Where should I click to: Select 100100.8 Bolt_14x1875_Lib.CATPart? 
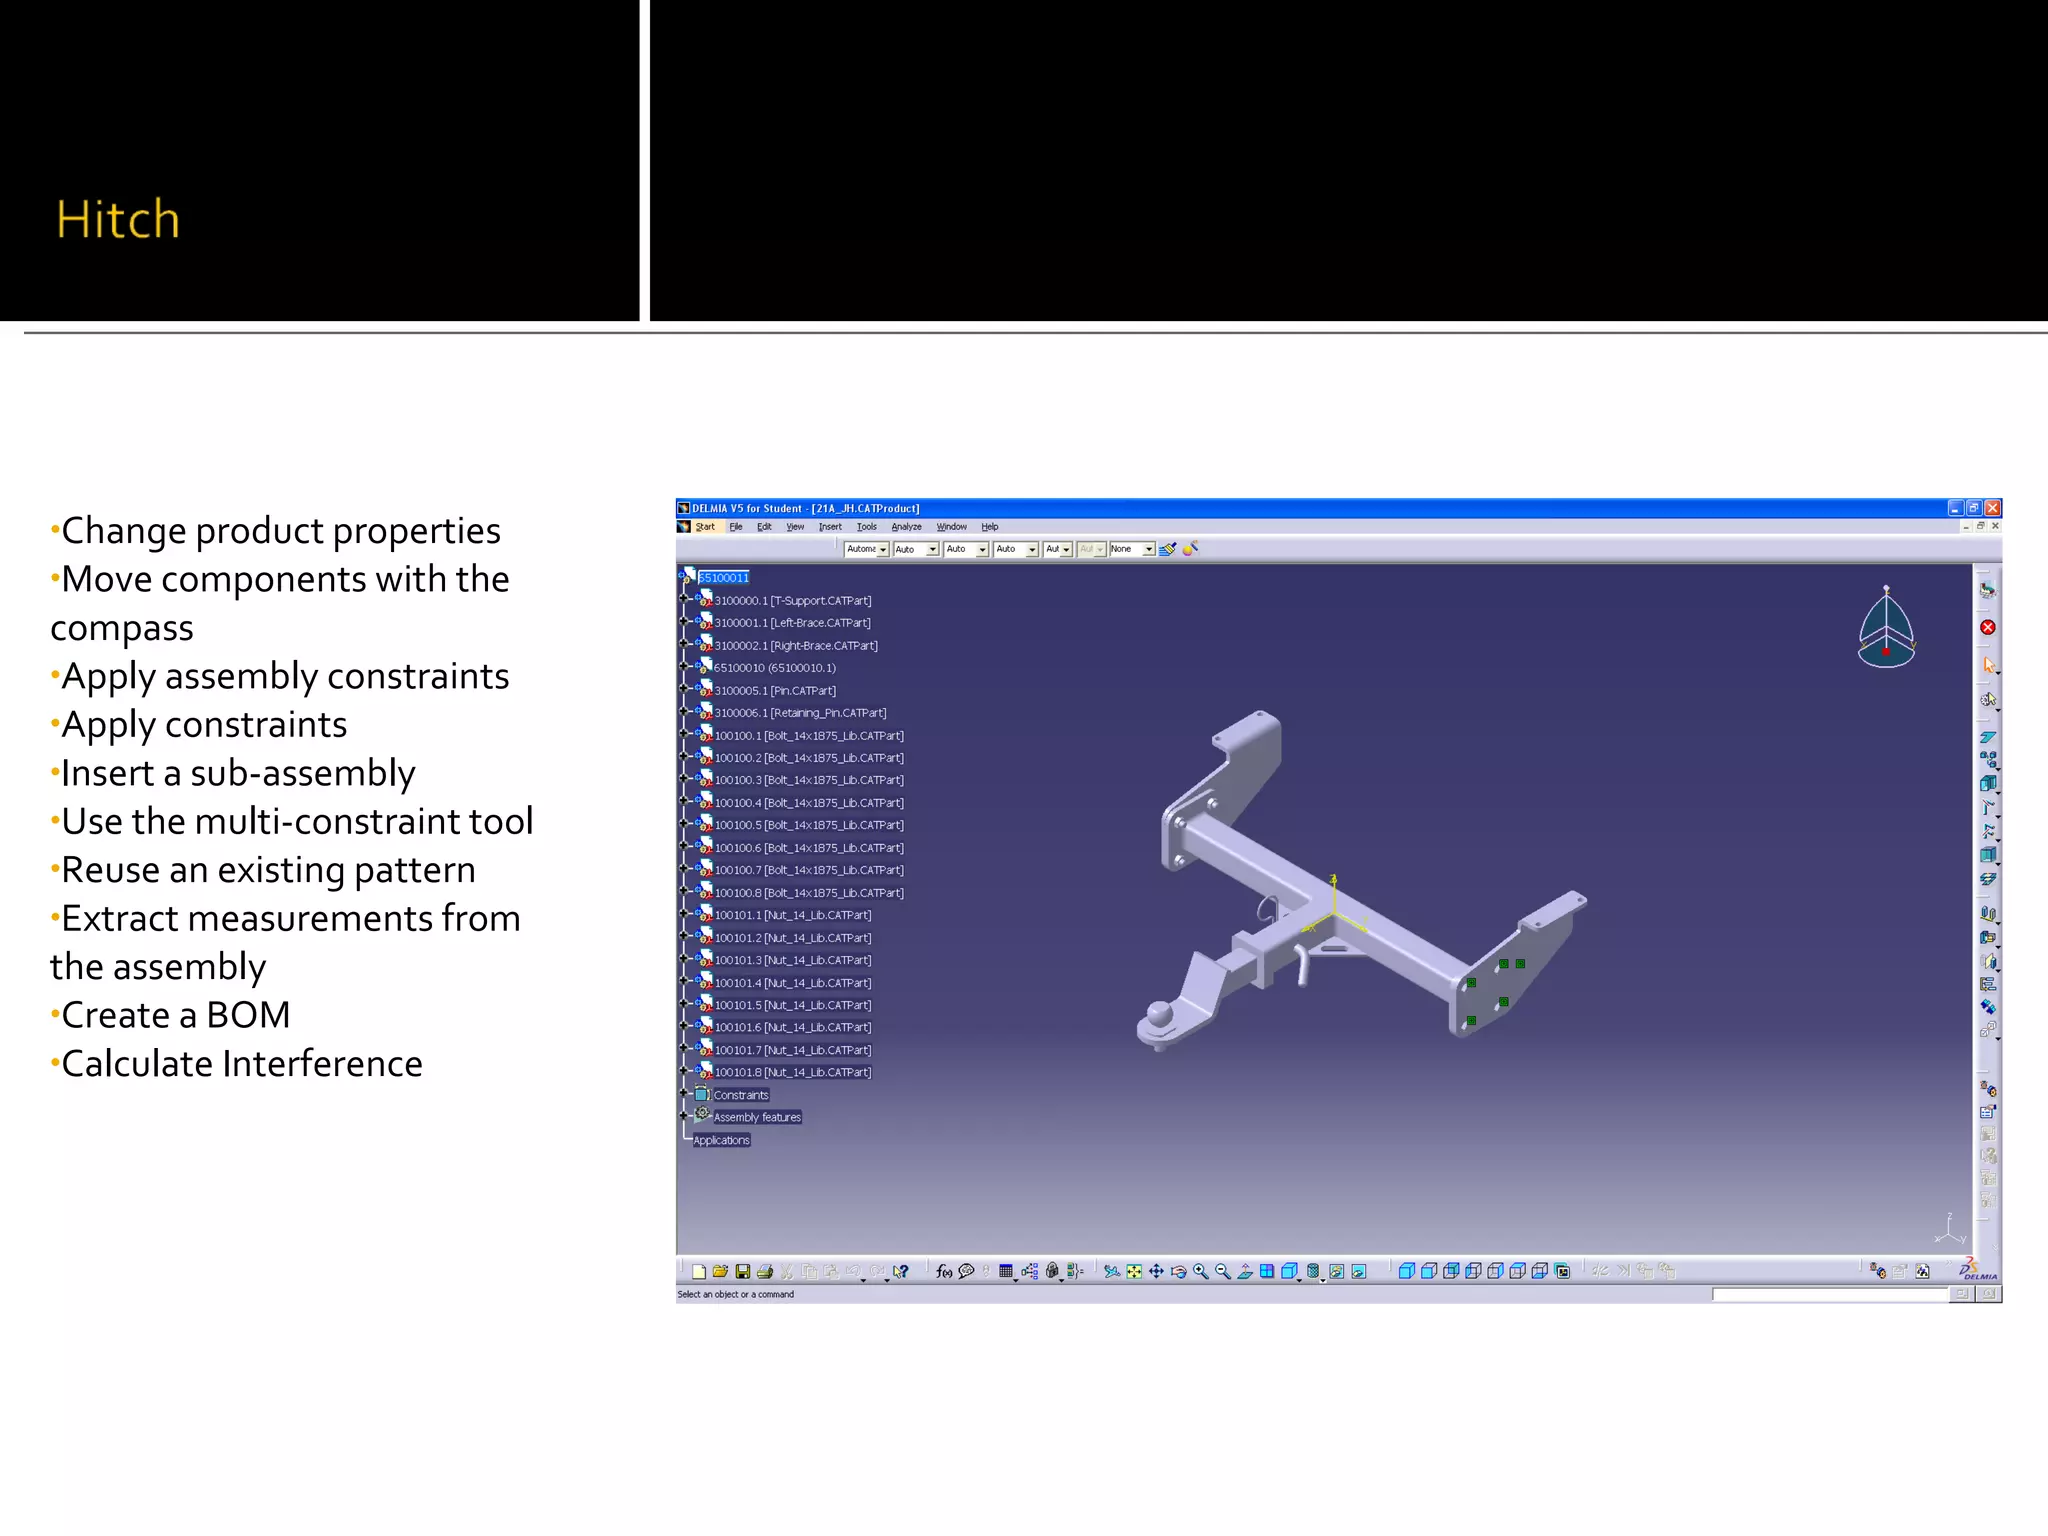click(x=809, y=893)
